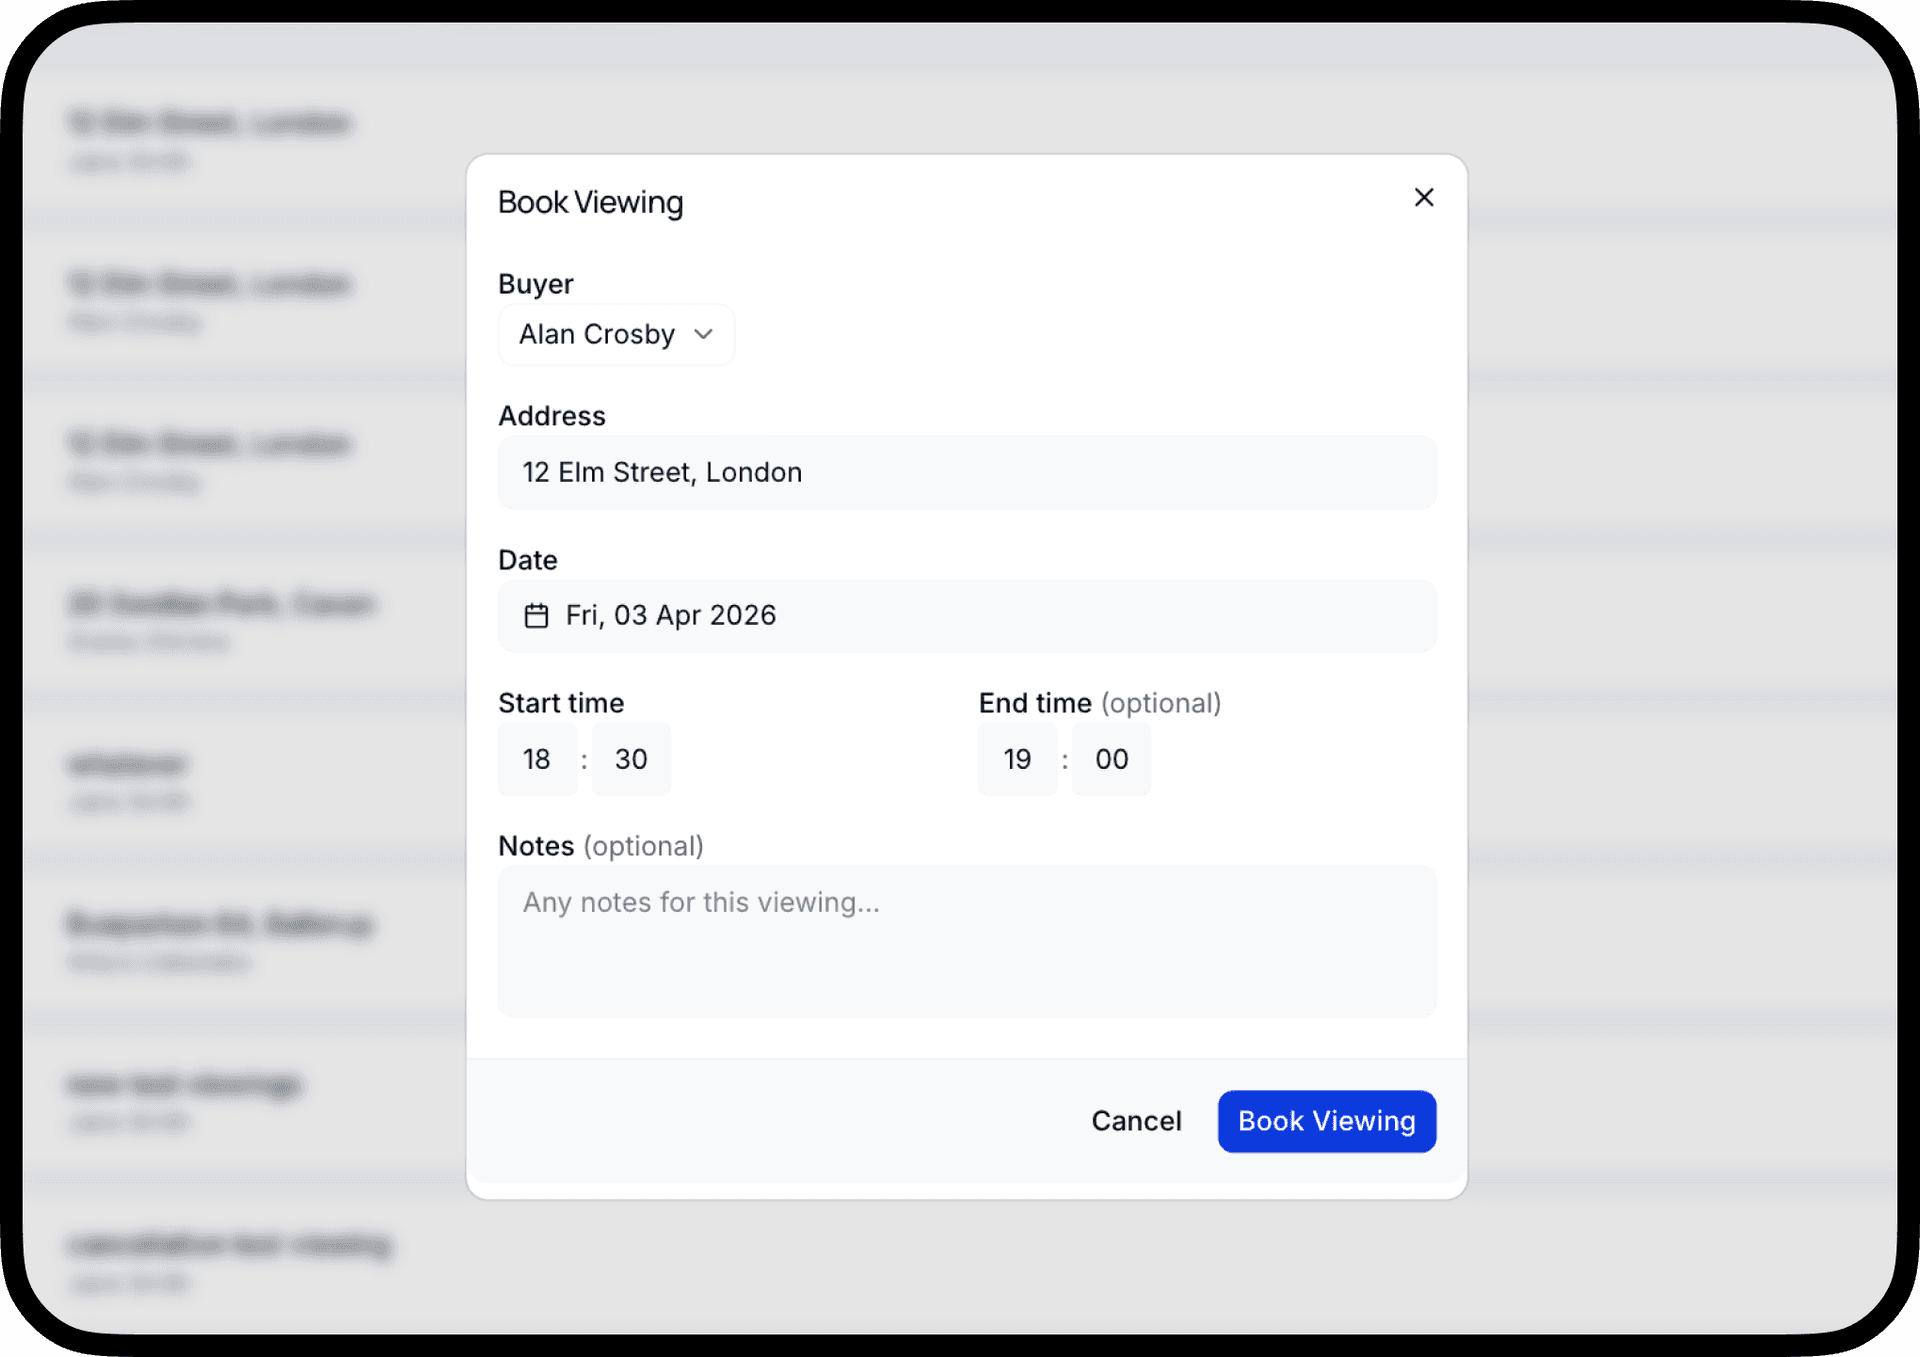Image resolution: width=1920 pixels, height=1357 pixels.
Task: Open the Buyer dropdown chevron
Action: coord(703,335)
